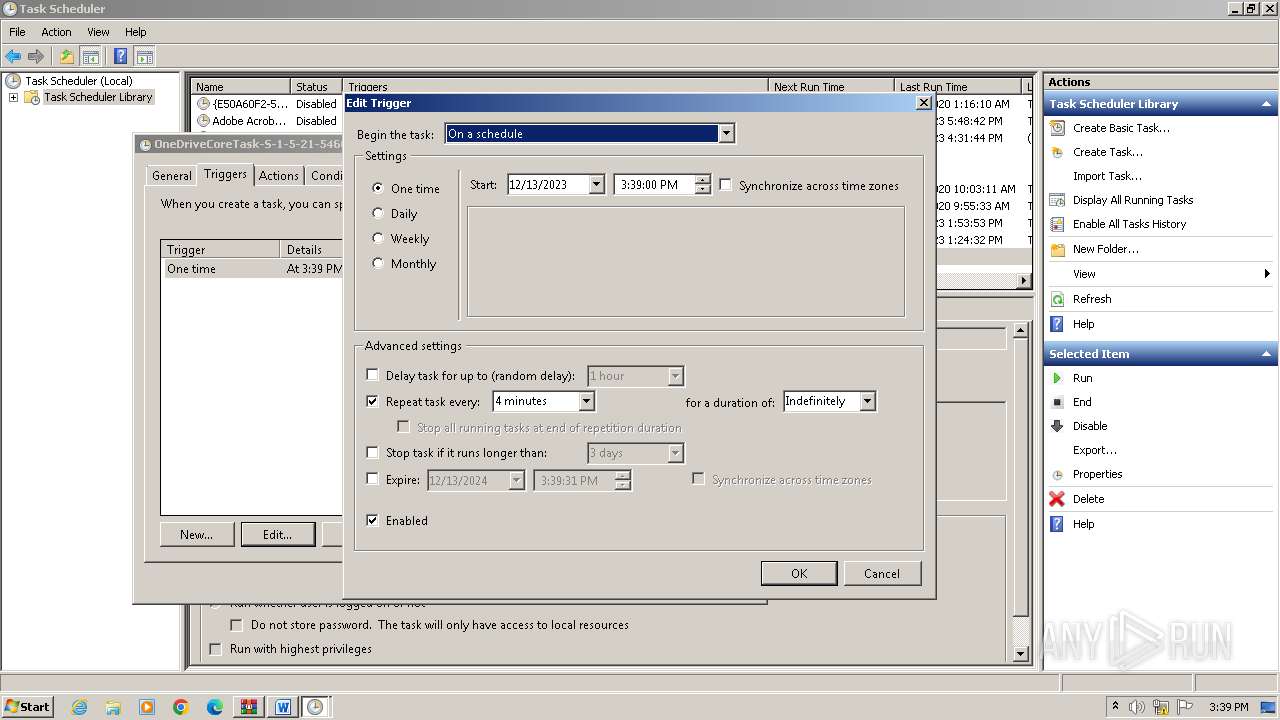The height and width of the screenshot is (720, 1280).
Task: Click the vertical scrollbar down arrow
Action: 1021,654
